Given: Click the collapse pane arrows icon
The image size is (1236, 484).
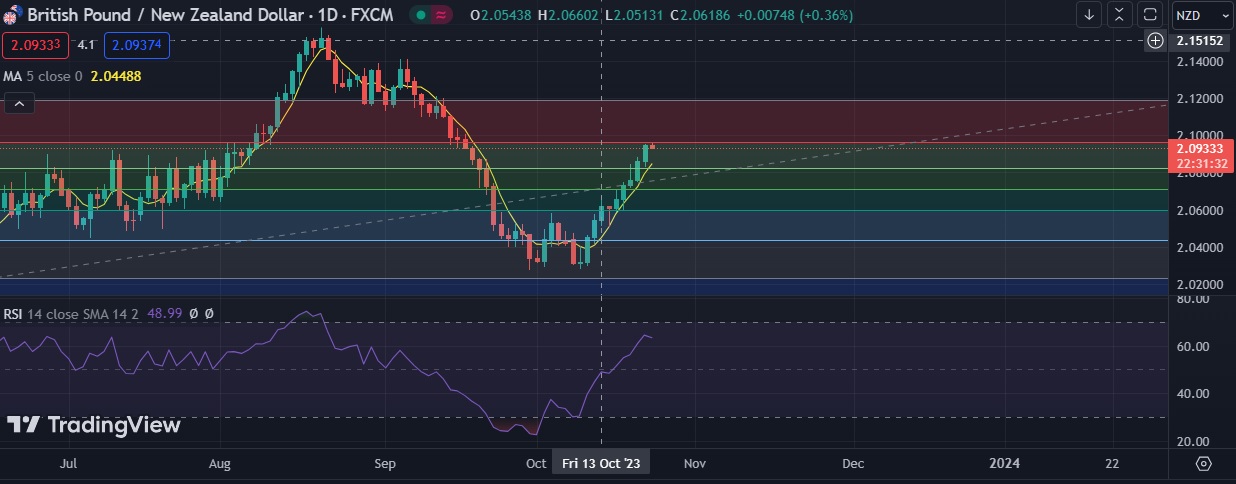Looking at the screenshot, I should pos(1119,15).
